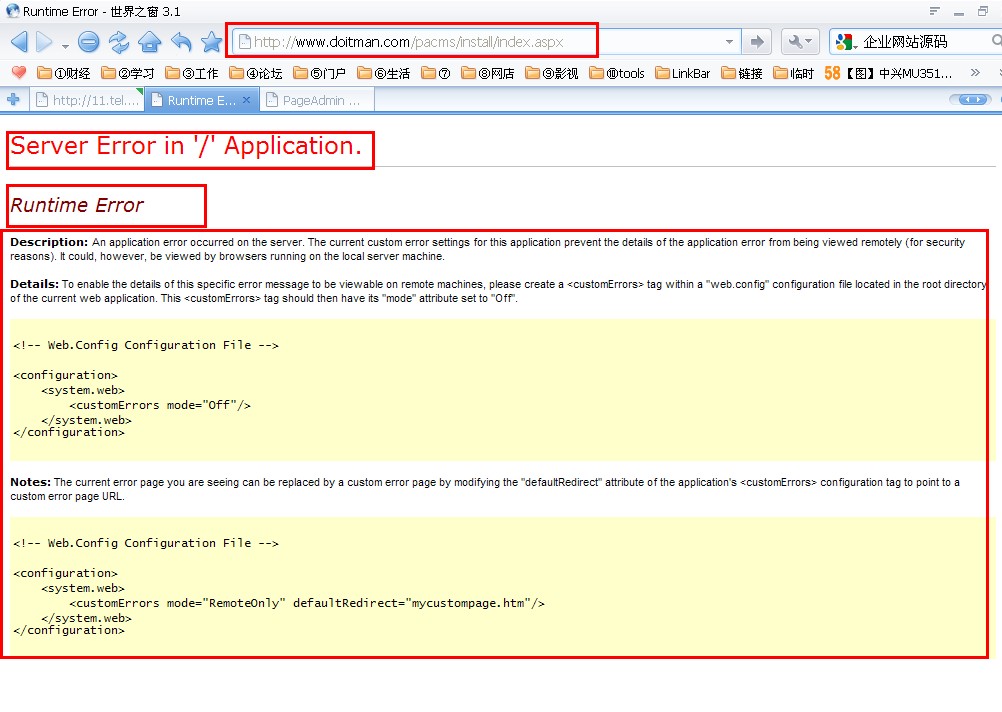Go to the Home page icon
The width and height of the screenshot is (1002, 712).
click(x=150, y=42)
